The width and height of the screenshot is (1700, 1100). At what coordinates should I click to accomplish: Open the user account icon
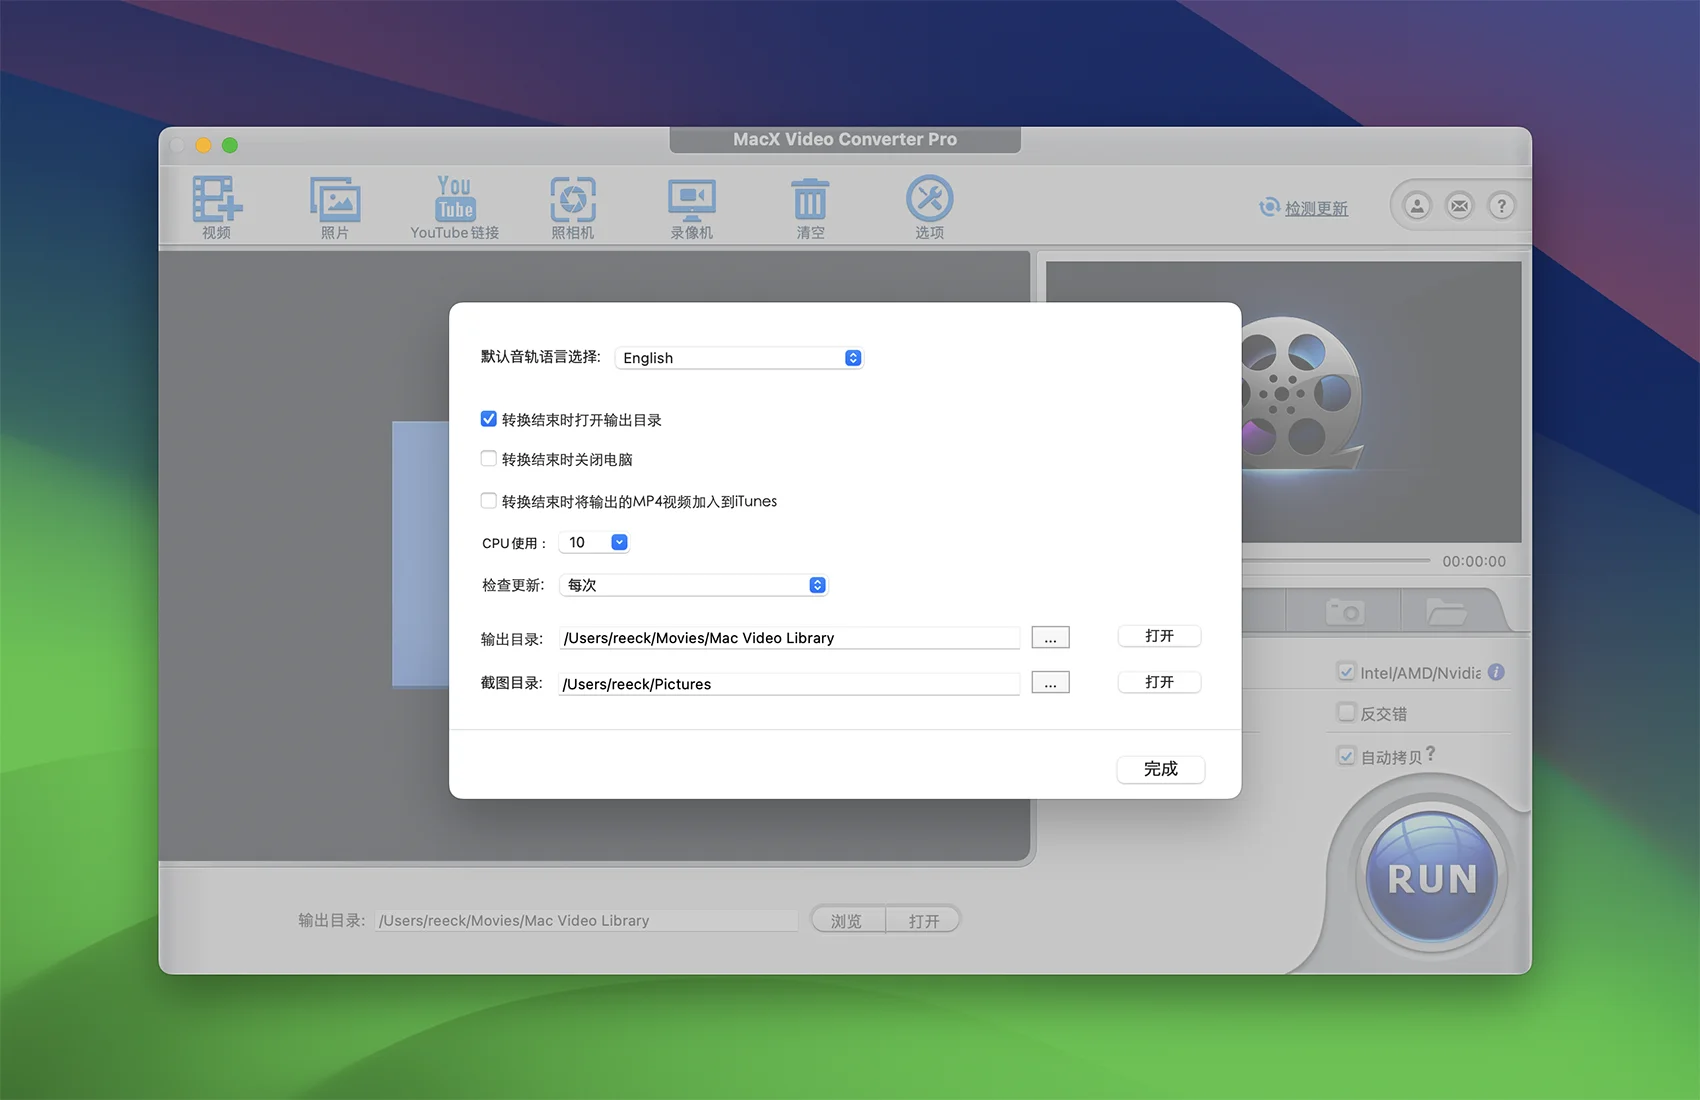pyautogui.click(x=1417, y=206)
